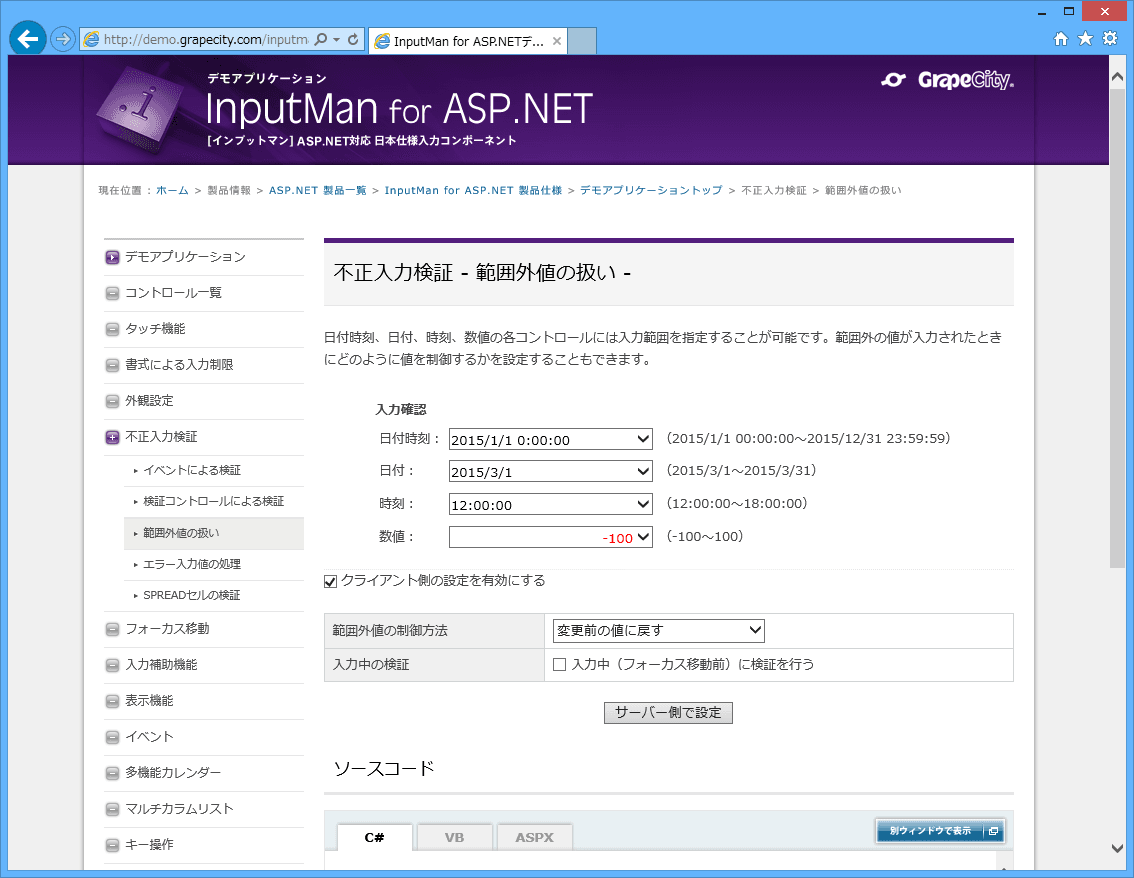Screen dimensions: 1134x878
Task: Expand the 書式による入力制限 menu icon
Action: pos(112,365)
